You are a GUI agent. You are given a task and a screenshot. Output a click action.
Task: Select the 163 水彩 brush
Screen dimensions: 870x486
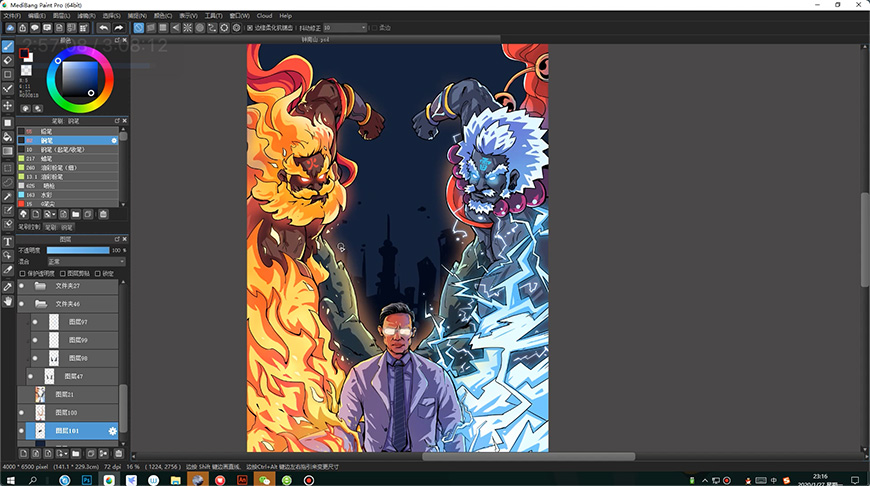pos(68,195)
